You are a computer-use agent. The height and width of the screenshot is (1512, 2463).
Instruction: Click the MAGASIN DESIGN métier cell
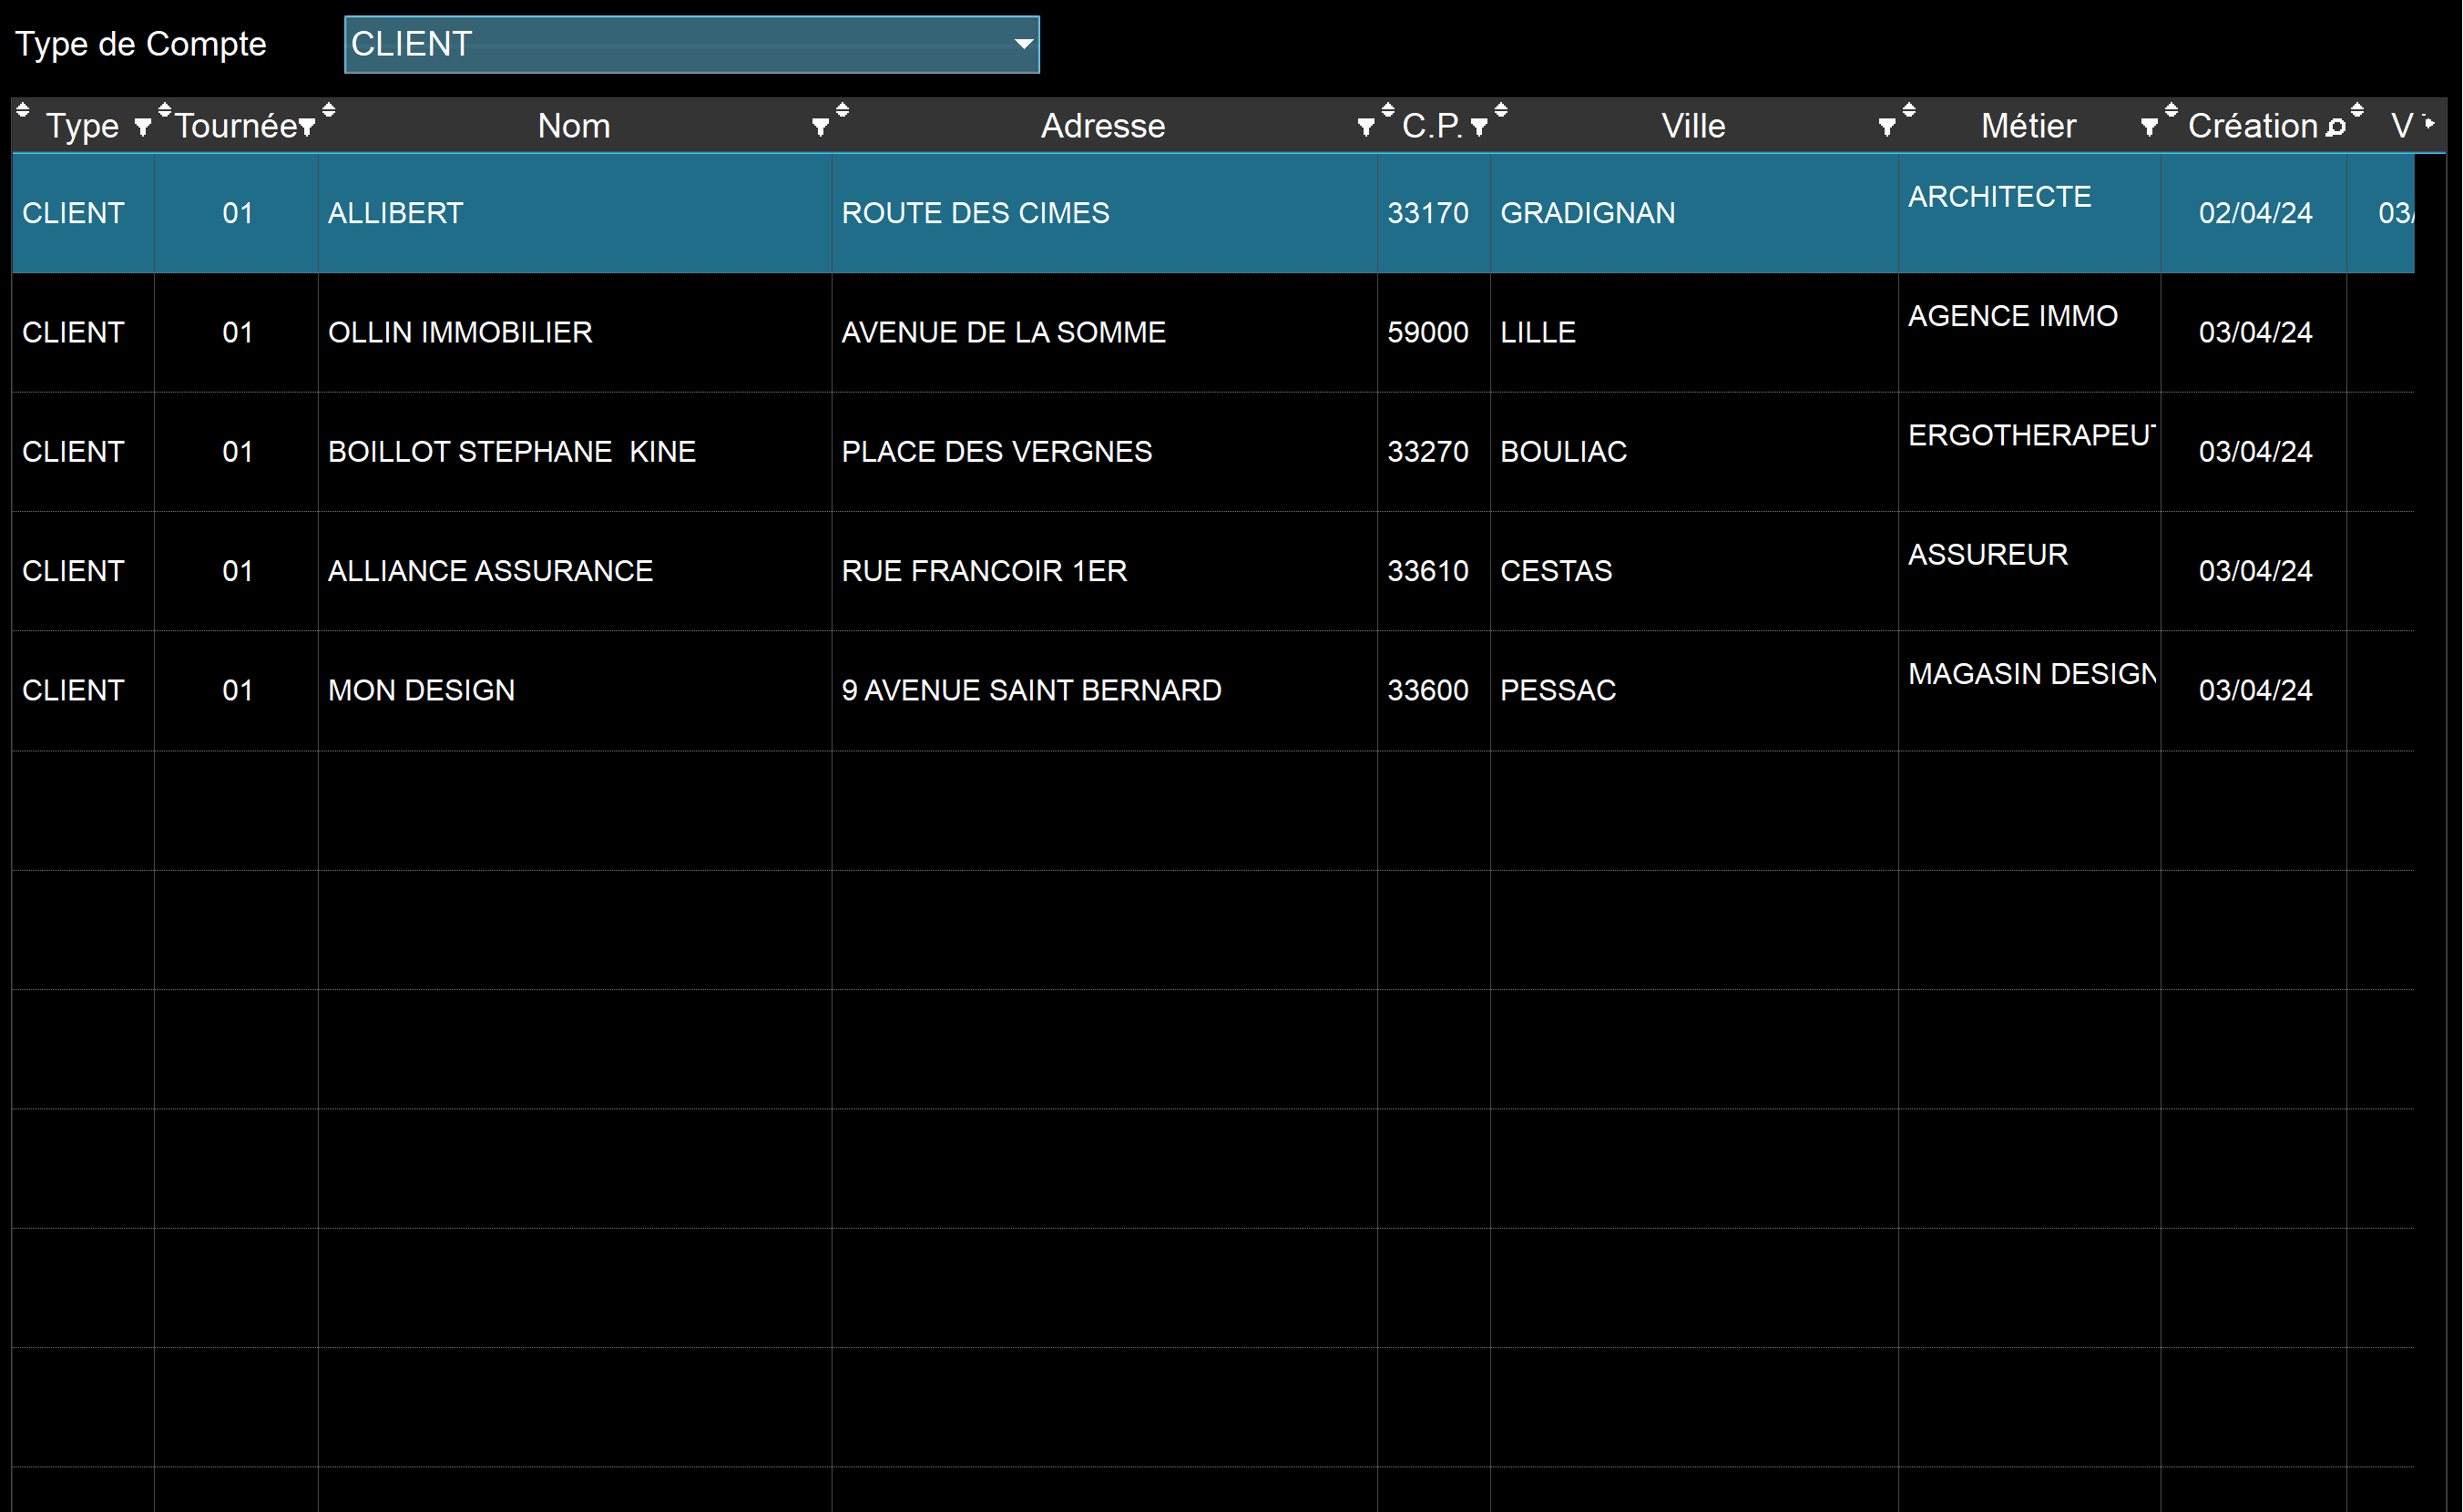pyautogui.click(x=2030, y=690)
